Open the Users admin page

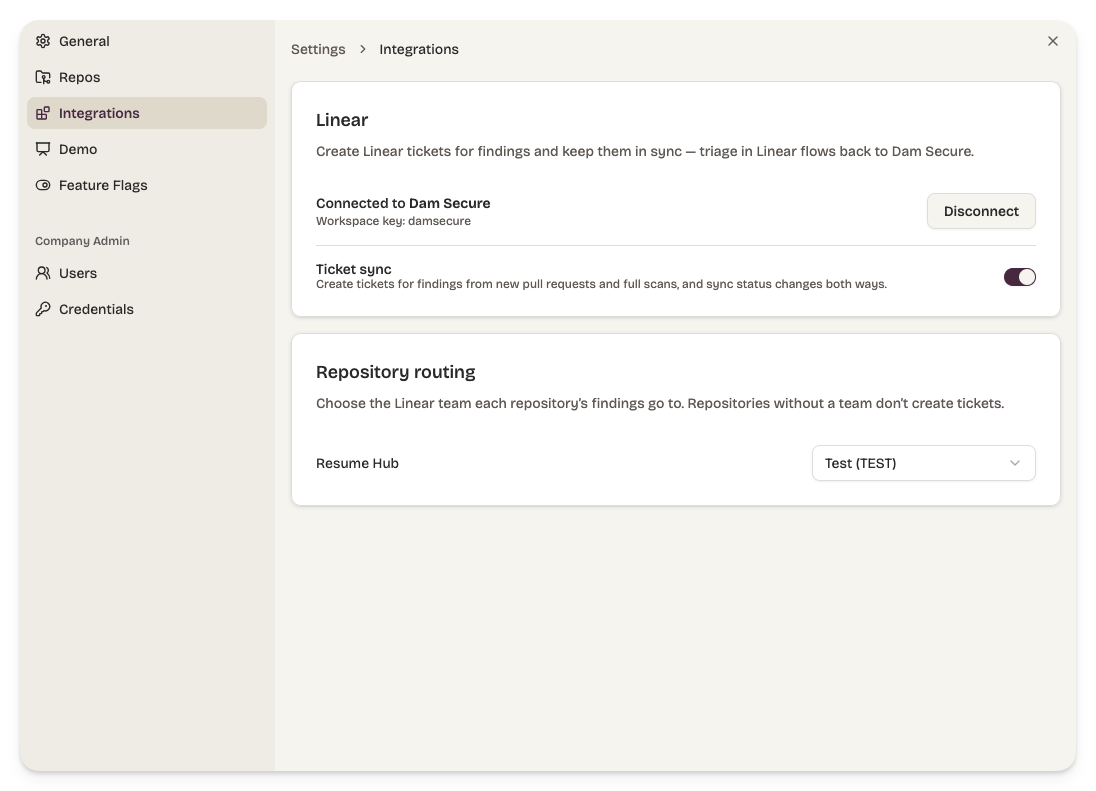pos(147,273)
